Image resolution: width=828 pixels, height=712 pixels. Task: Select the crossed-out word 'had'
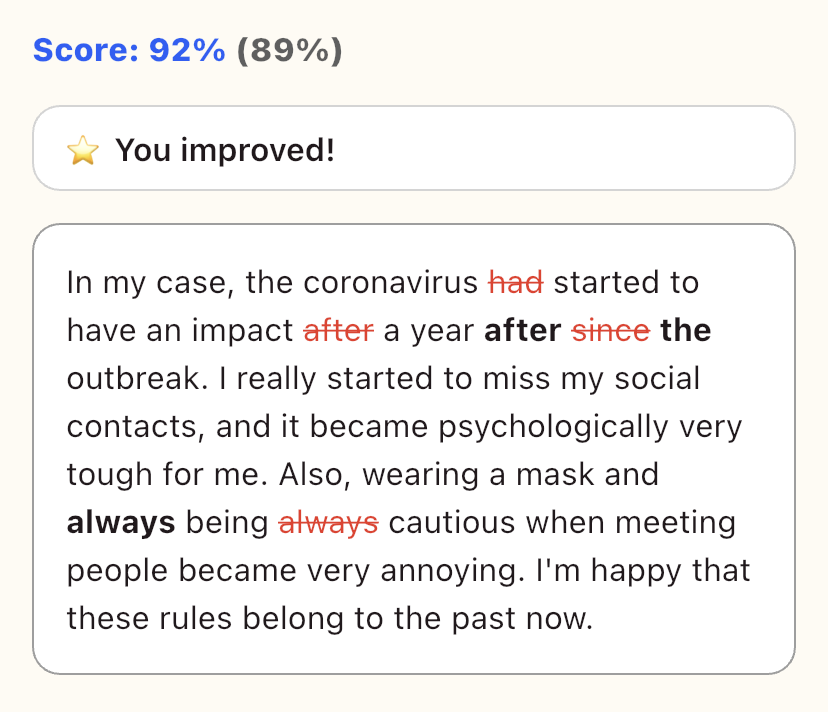pos(517,282)
